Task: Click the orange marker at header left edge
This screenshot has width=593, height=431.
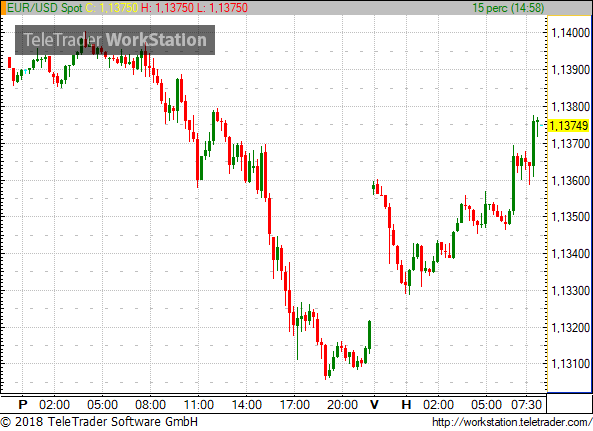Action: [x=3, y=8]
